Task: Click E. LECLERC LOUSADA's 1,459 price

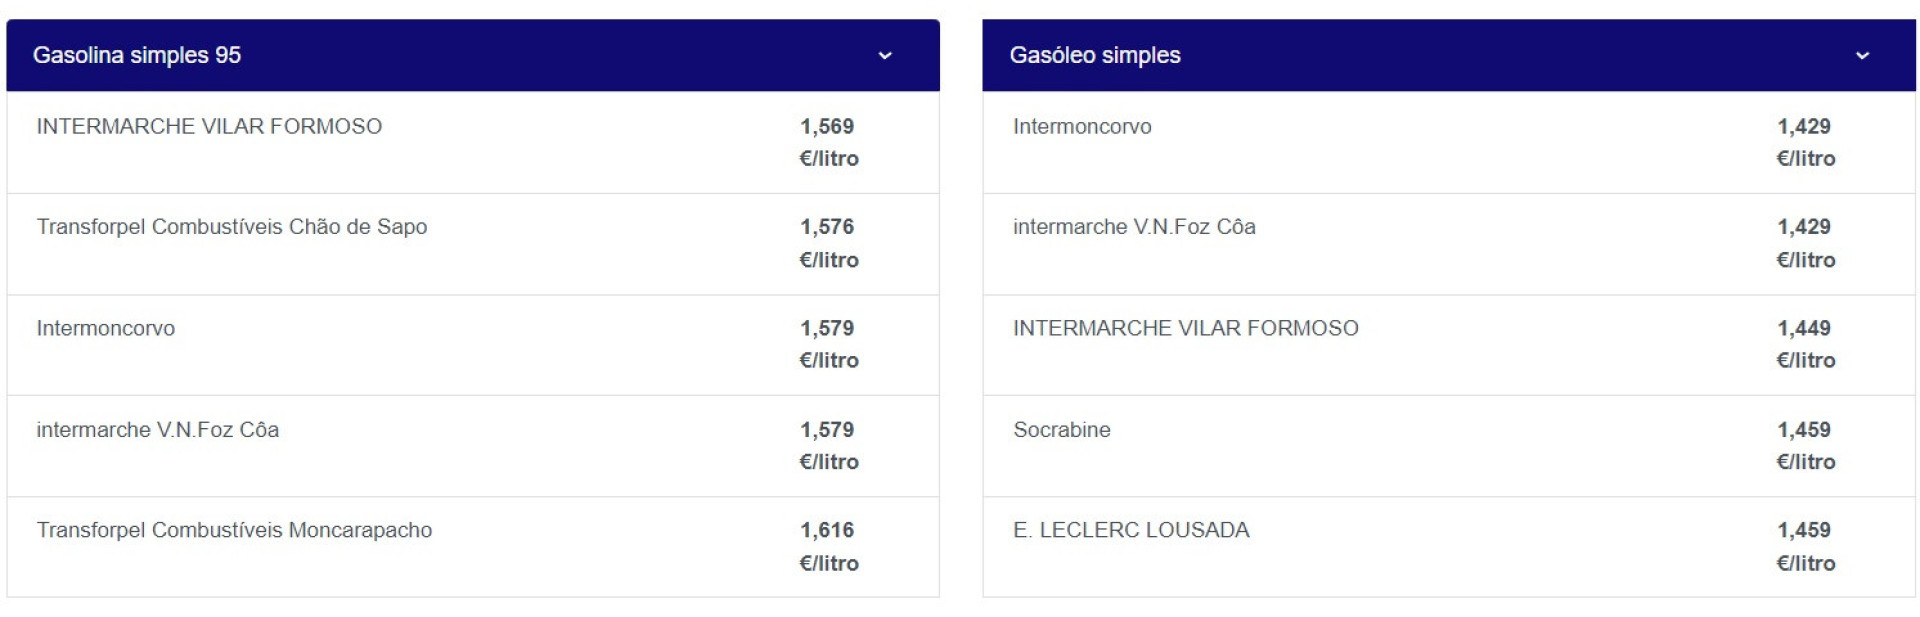Action: pos(1805,546)
